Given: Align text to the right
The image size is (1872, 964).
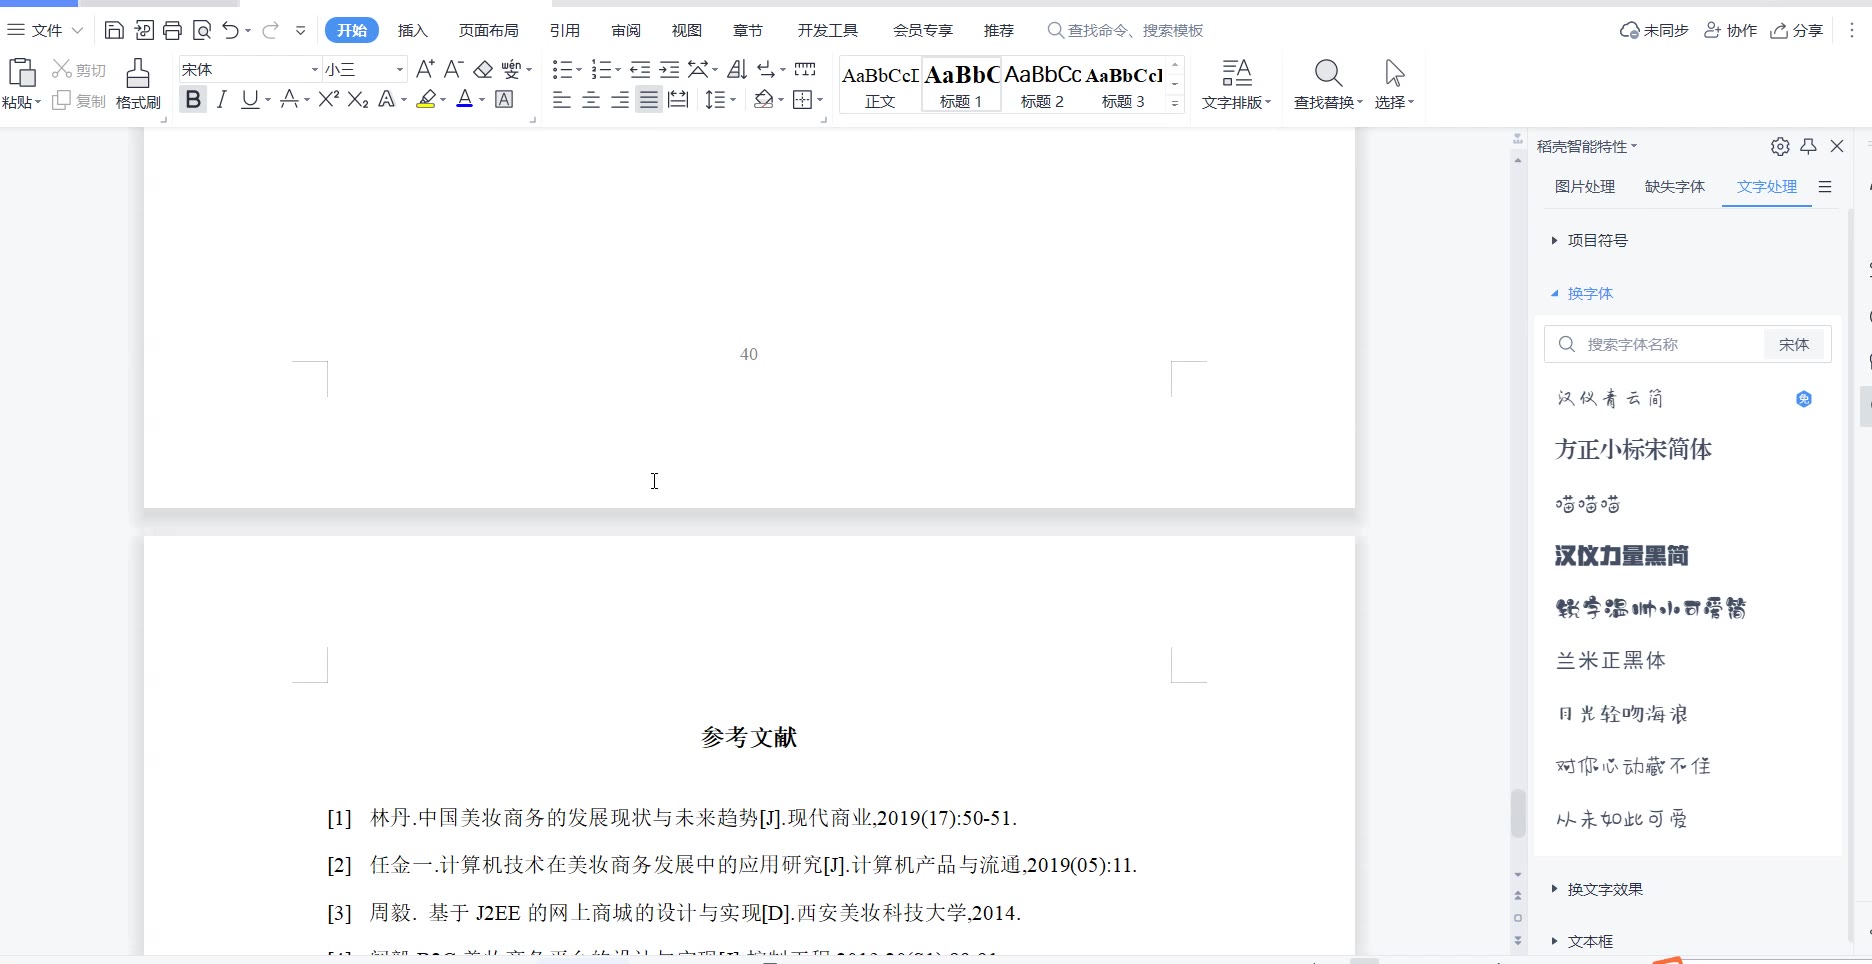Looking at the screenshot, I should point(620,100).
